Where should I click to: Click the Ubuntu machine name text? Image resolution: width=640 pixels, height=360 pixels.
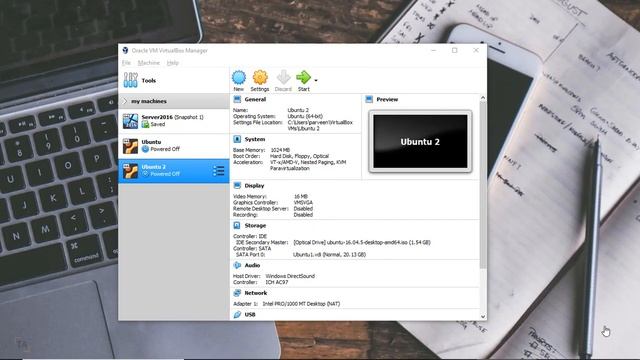pos(151,142)
